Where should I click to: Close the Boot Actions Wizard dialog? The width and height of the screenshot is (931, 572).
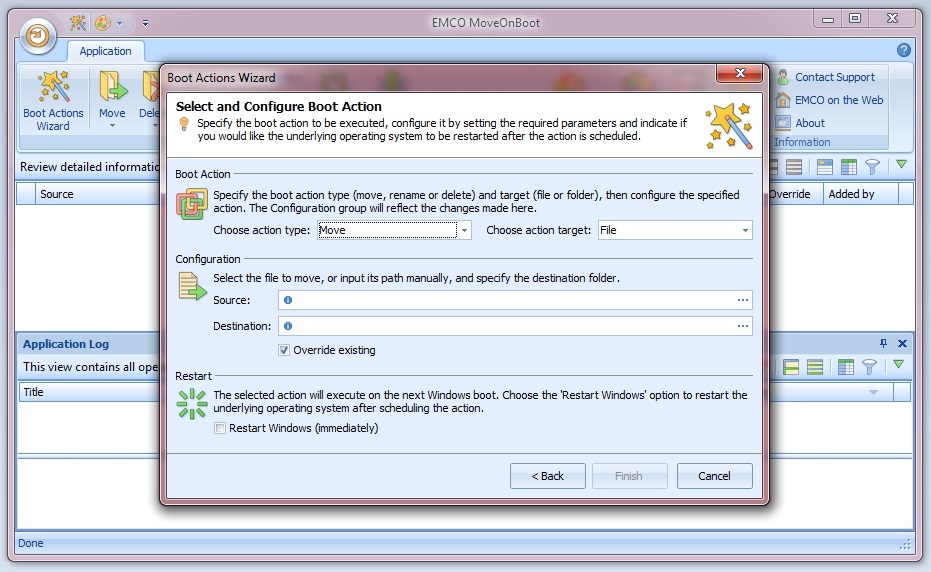739,73
